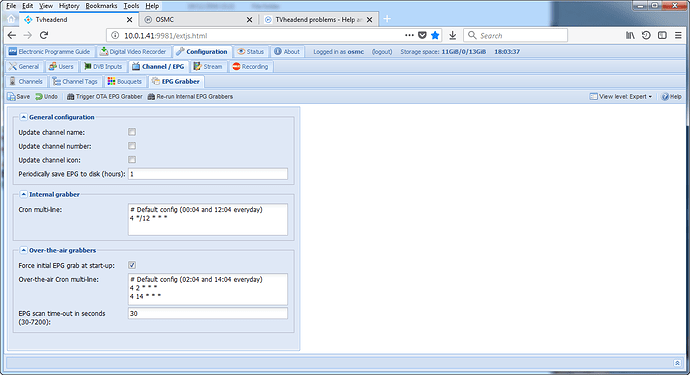Toggle the sidebar view icon
690x375 pixels.
(x=662, y=35)
